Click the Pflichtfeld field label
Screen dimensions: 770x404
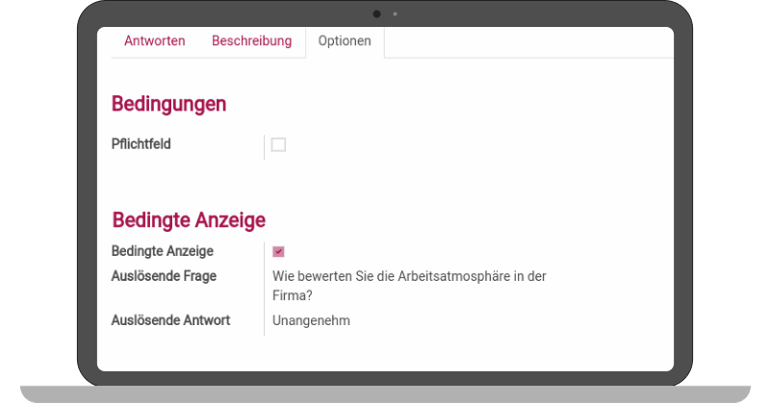[141, 144]
